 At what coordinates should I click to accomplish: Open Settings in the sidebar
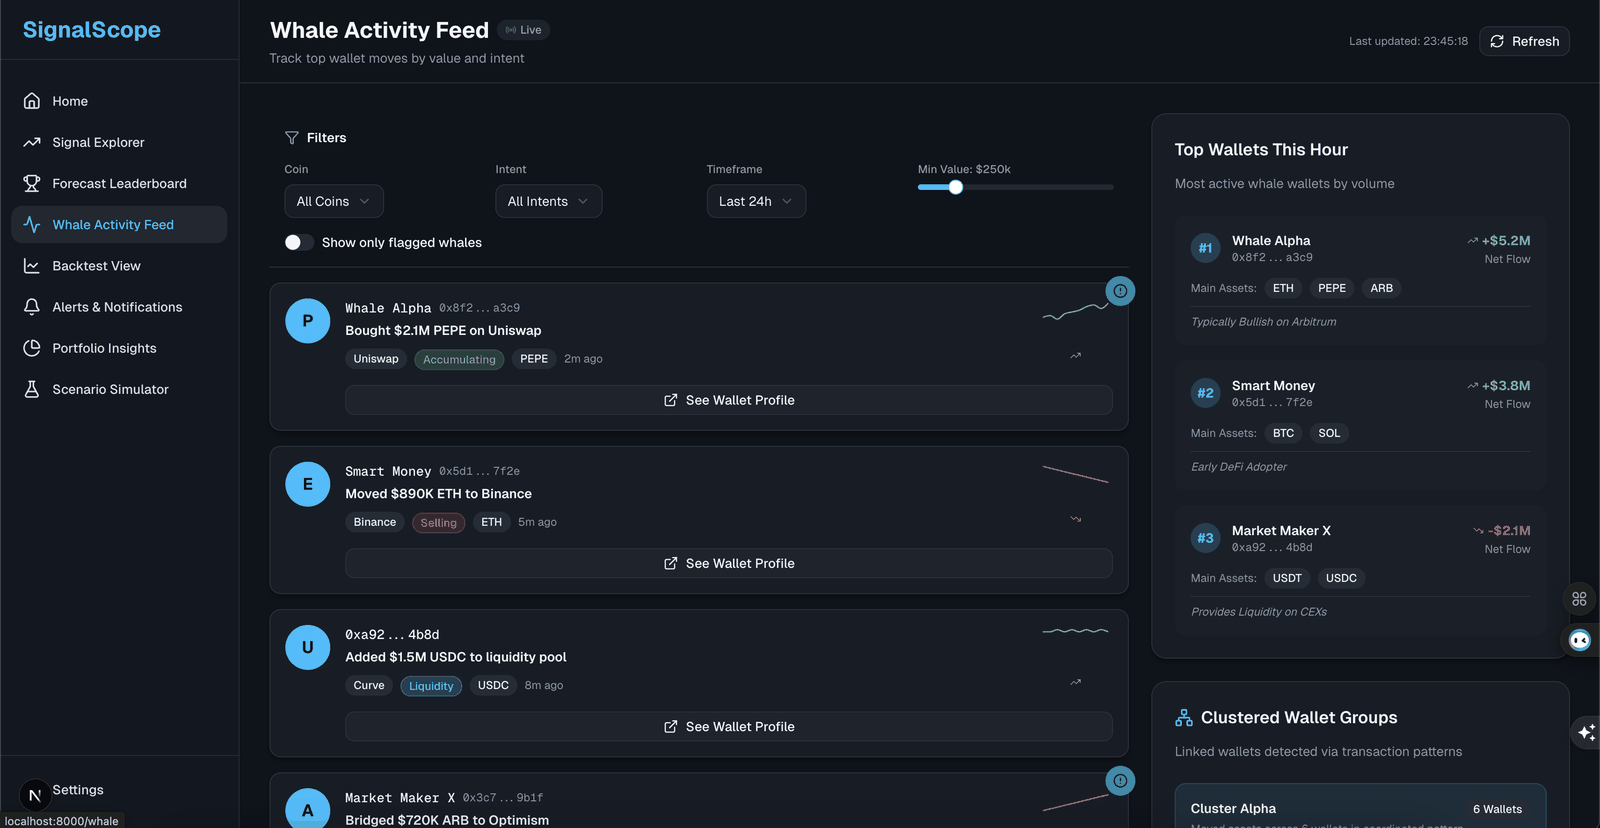pos(78,790)
